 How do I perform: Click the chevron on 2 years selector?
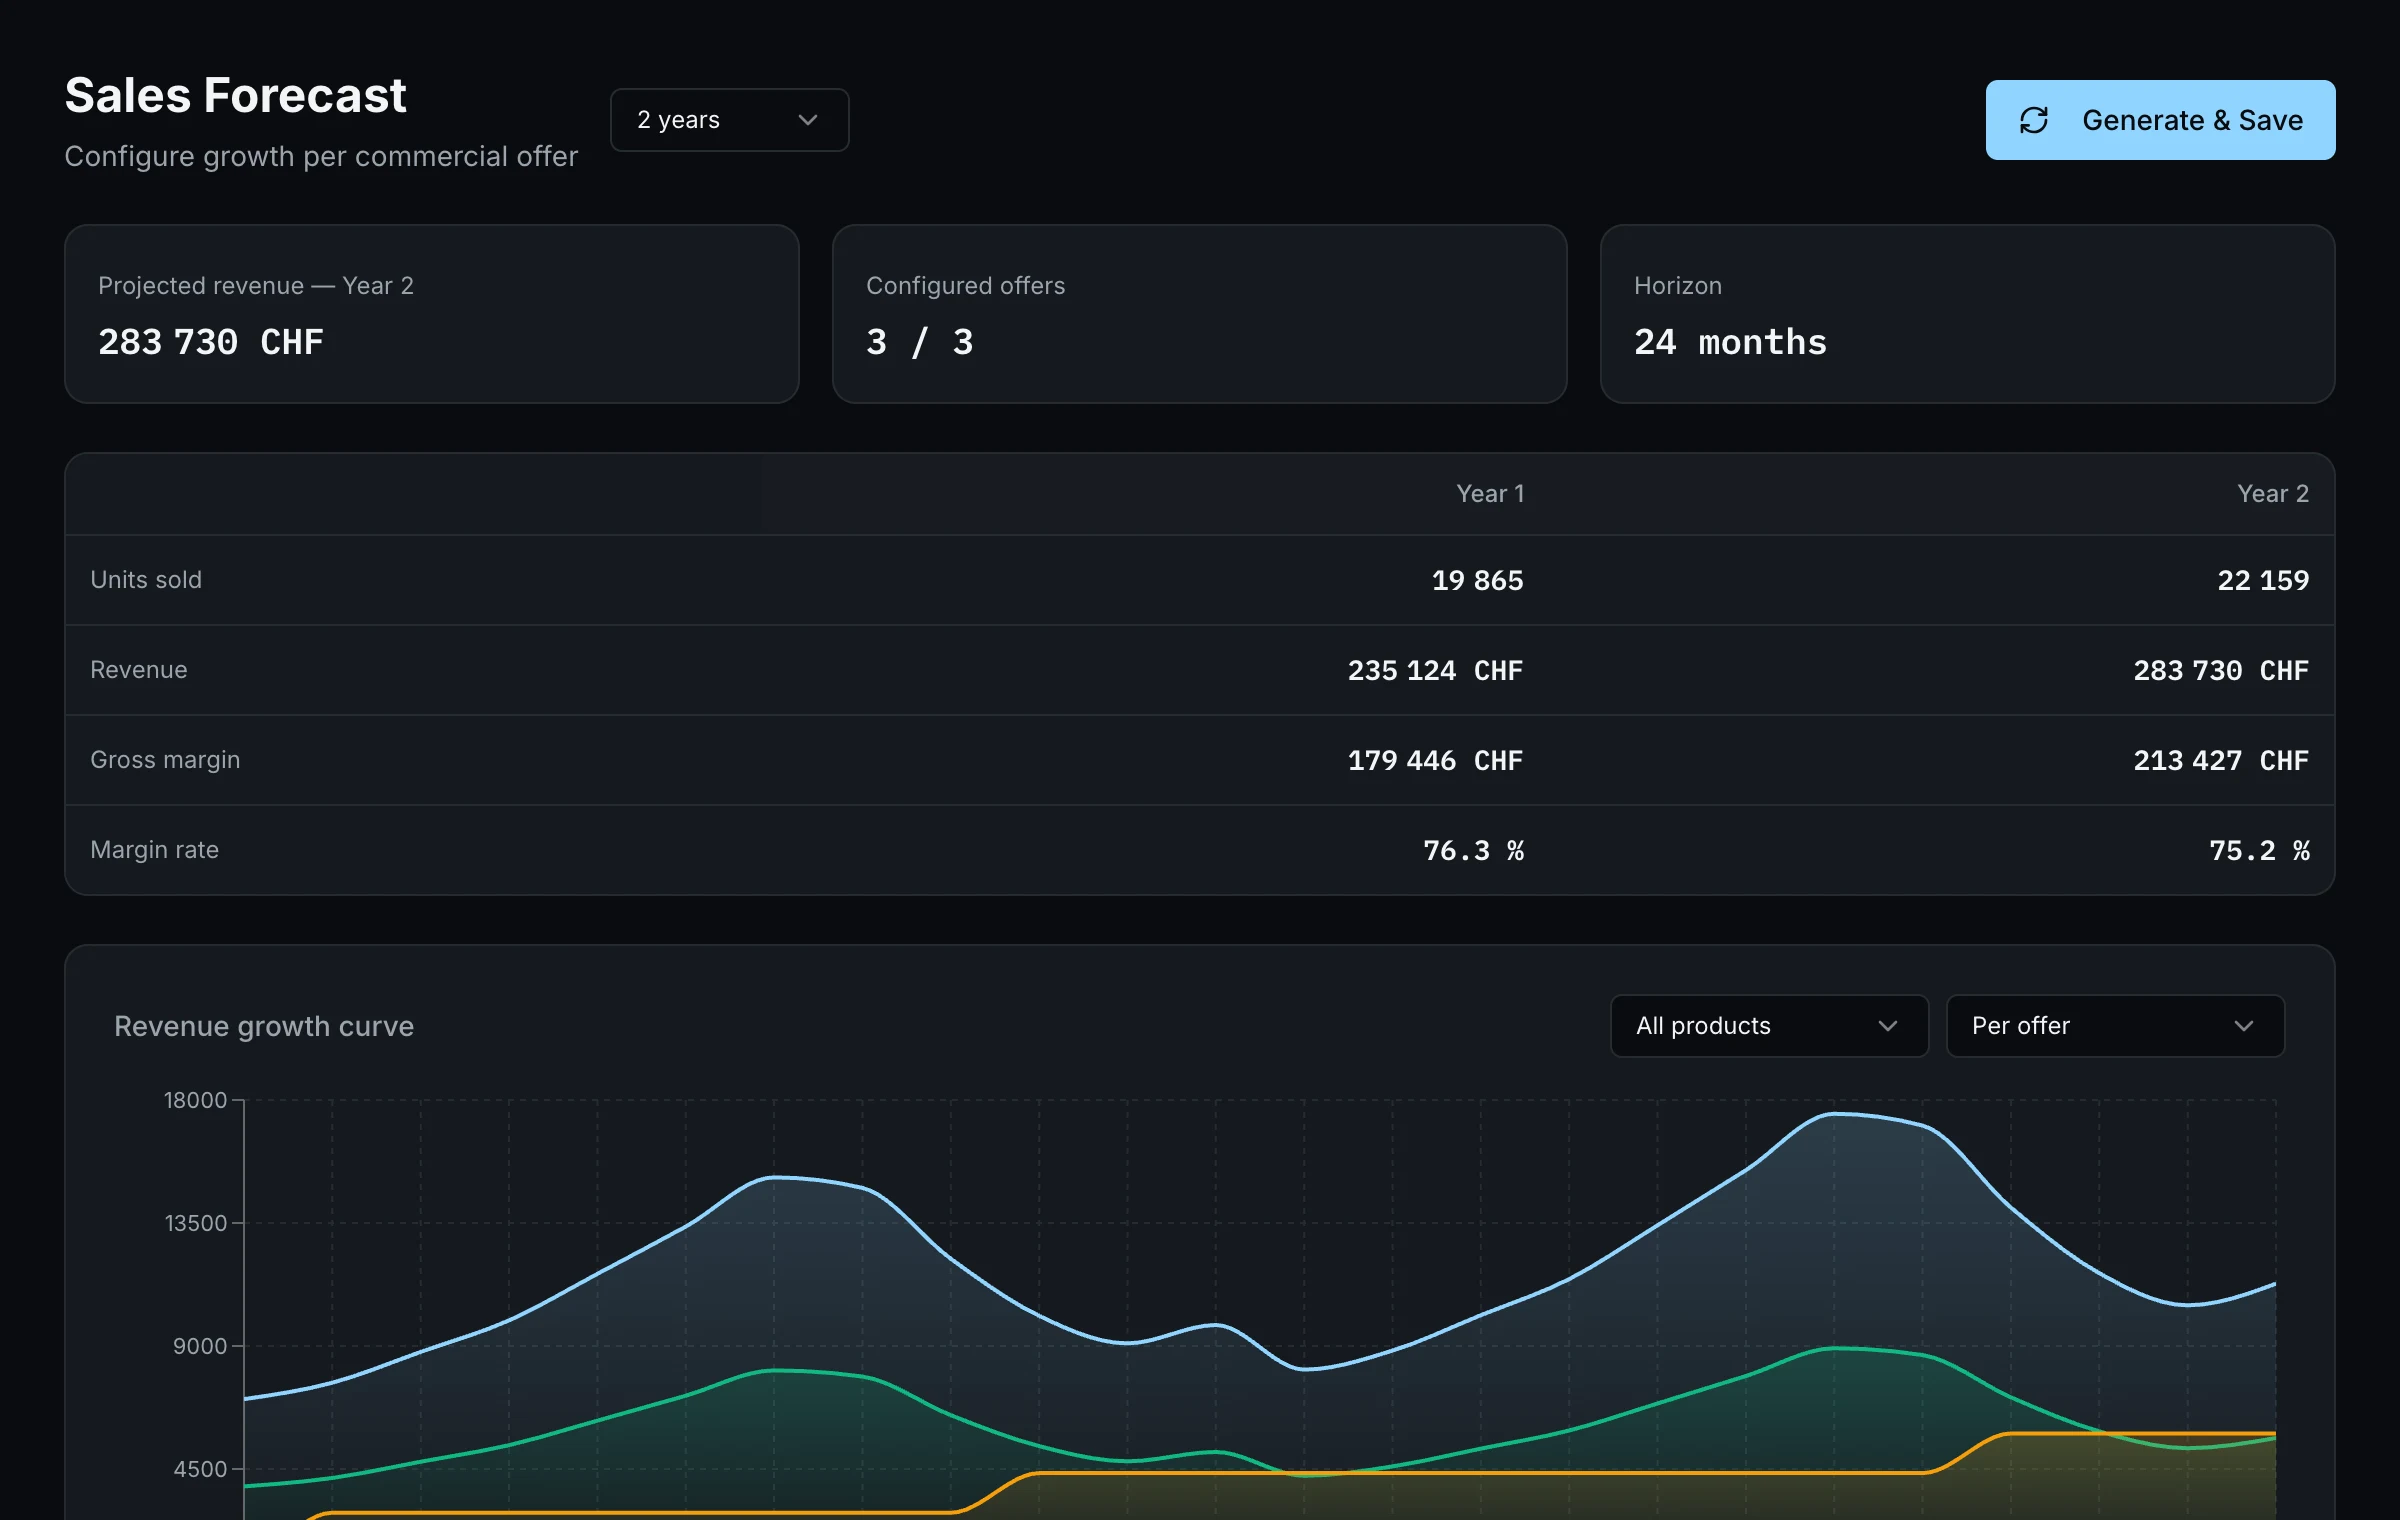pos(808,120)
